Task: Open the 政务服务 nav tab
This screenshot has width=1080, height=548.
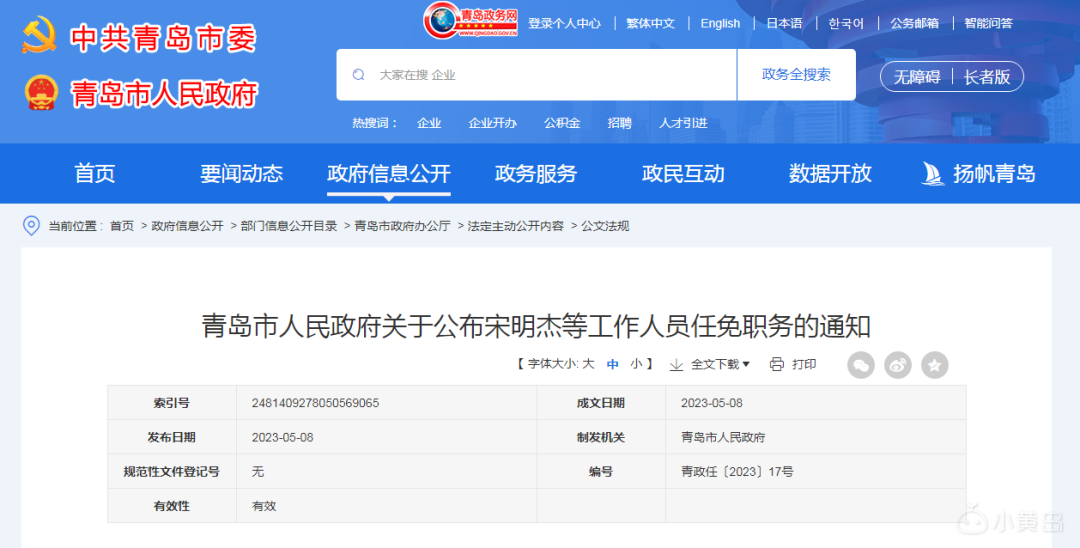Action: coord(536,174)
